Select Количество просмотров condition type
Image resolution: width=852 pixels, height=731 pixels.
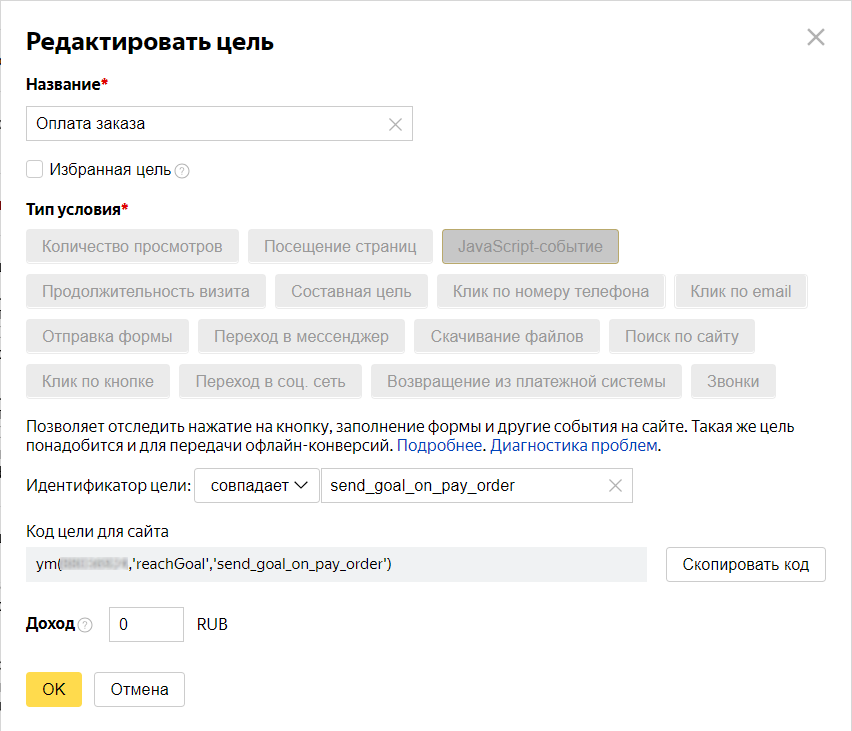point(132,246)
